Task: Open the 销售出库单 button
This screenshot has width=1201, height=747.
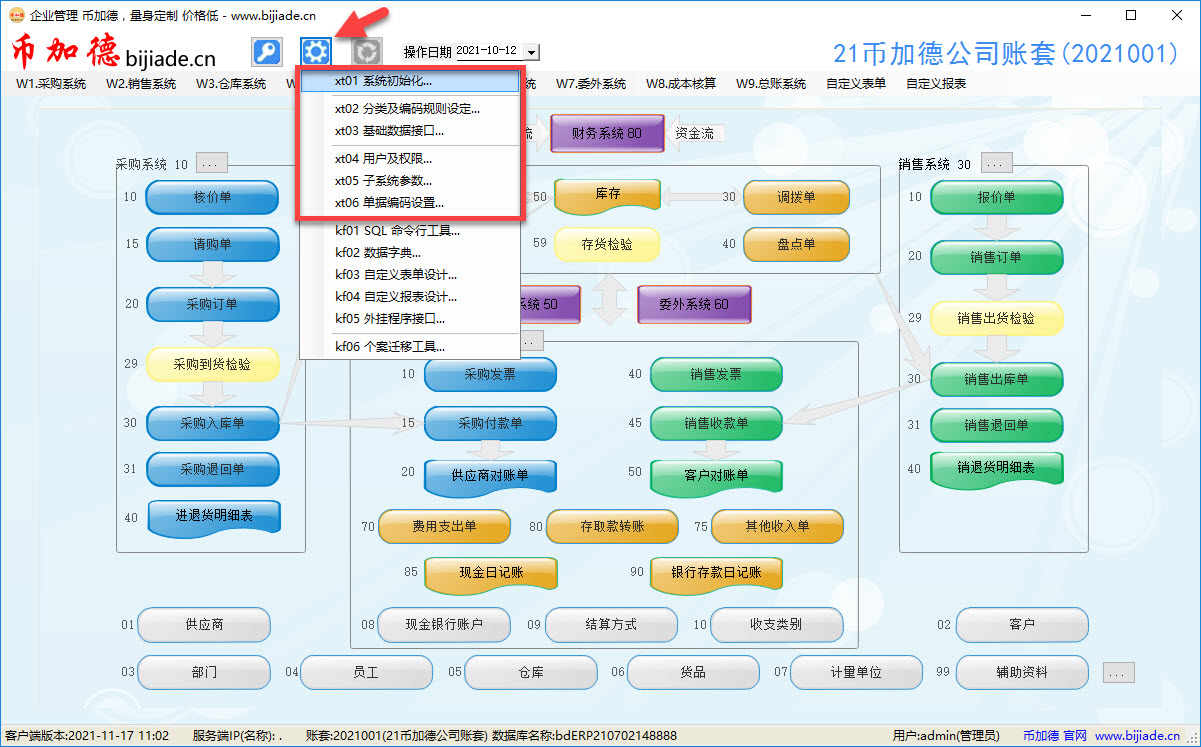Action: 996,379
